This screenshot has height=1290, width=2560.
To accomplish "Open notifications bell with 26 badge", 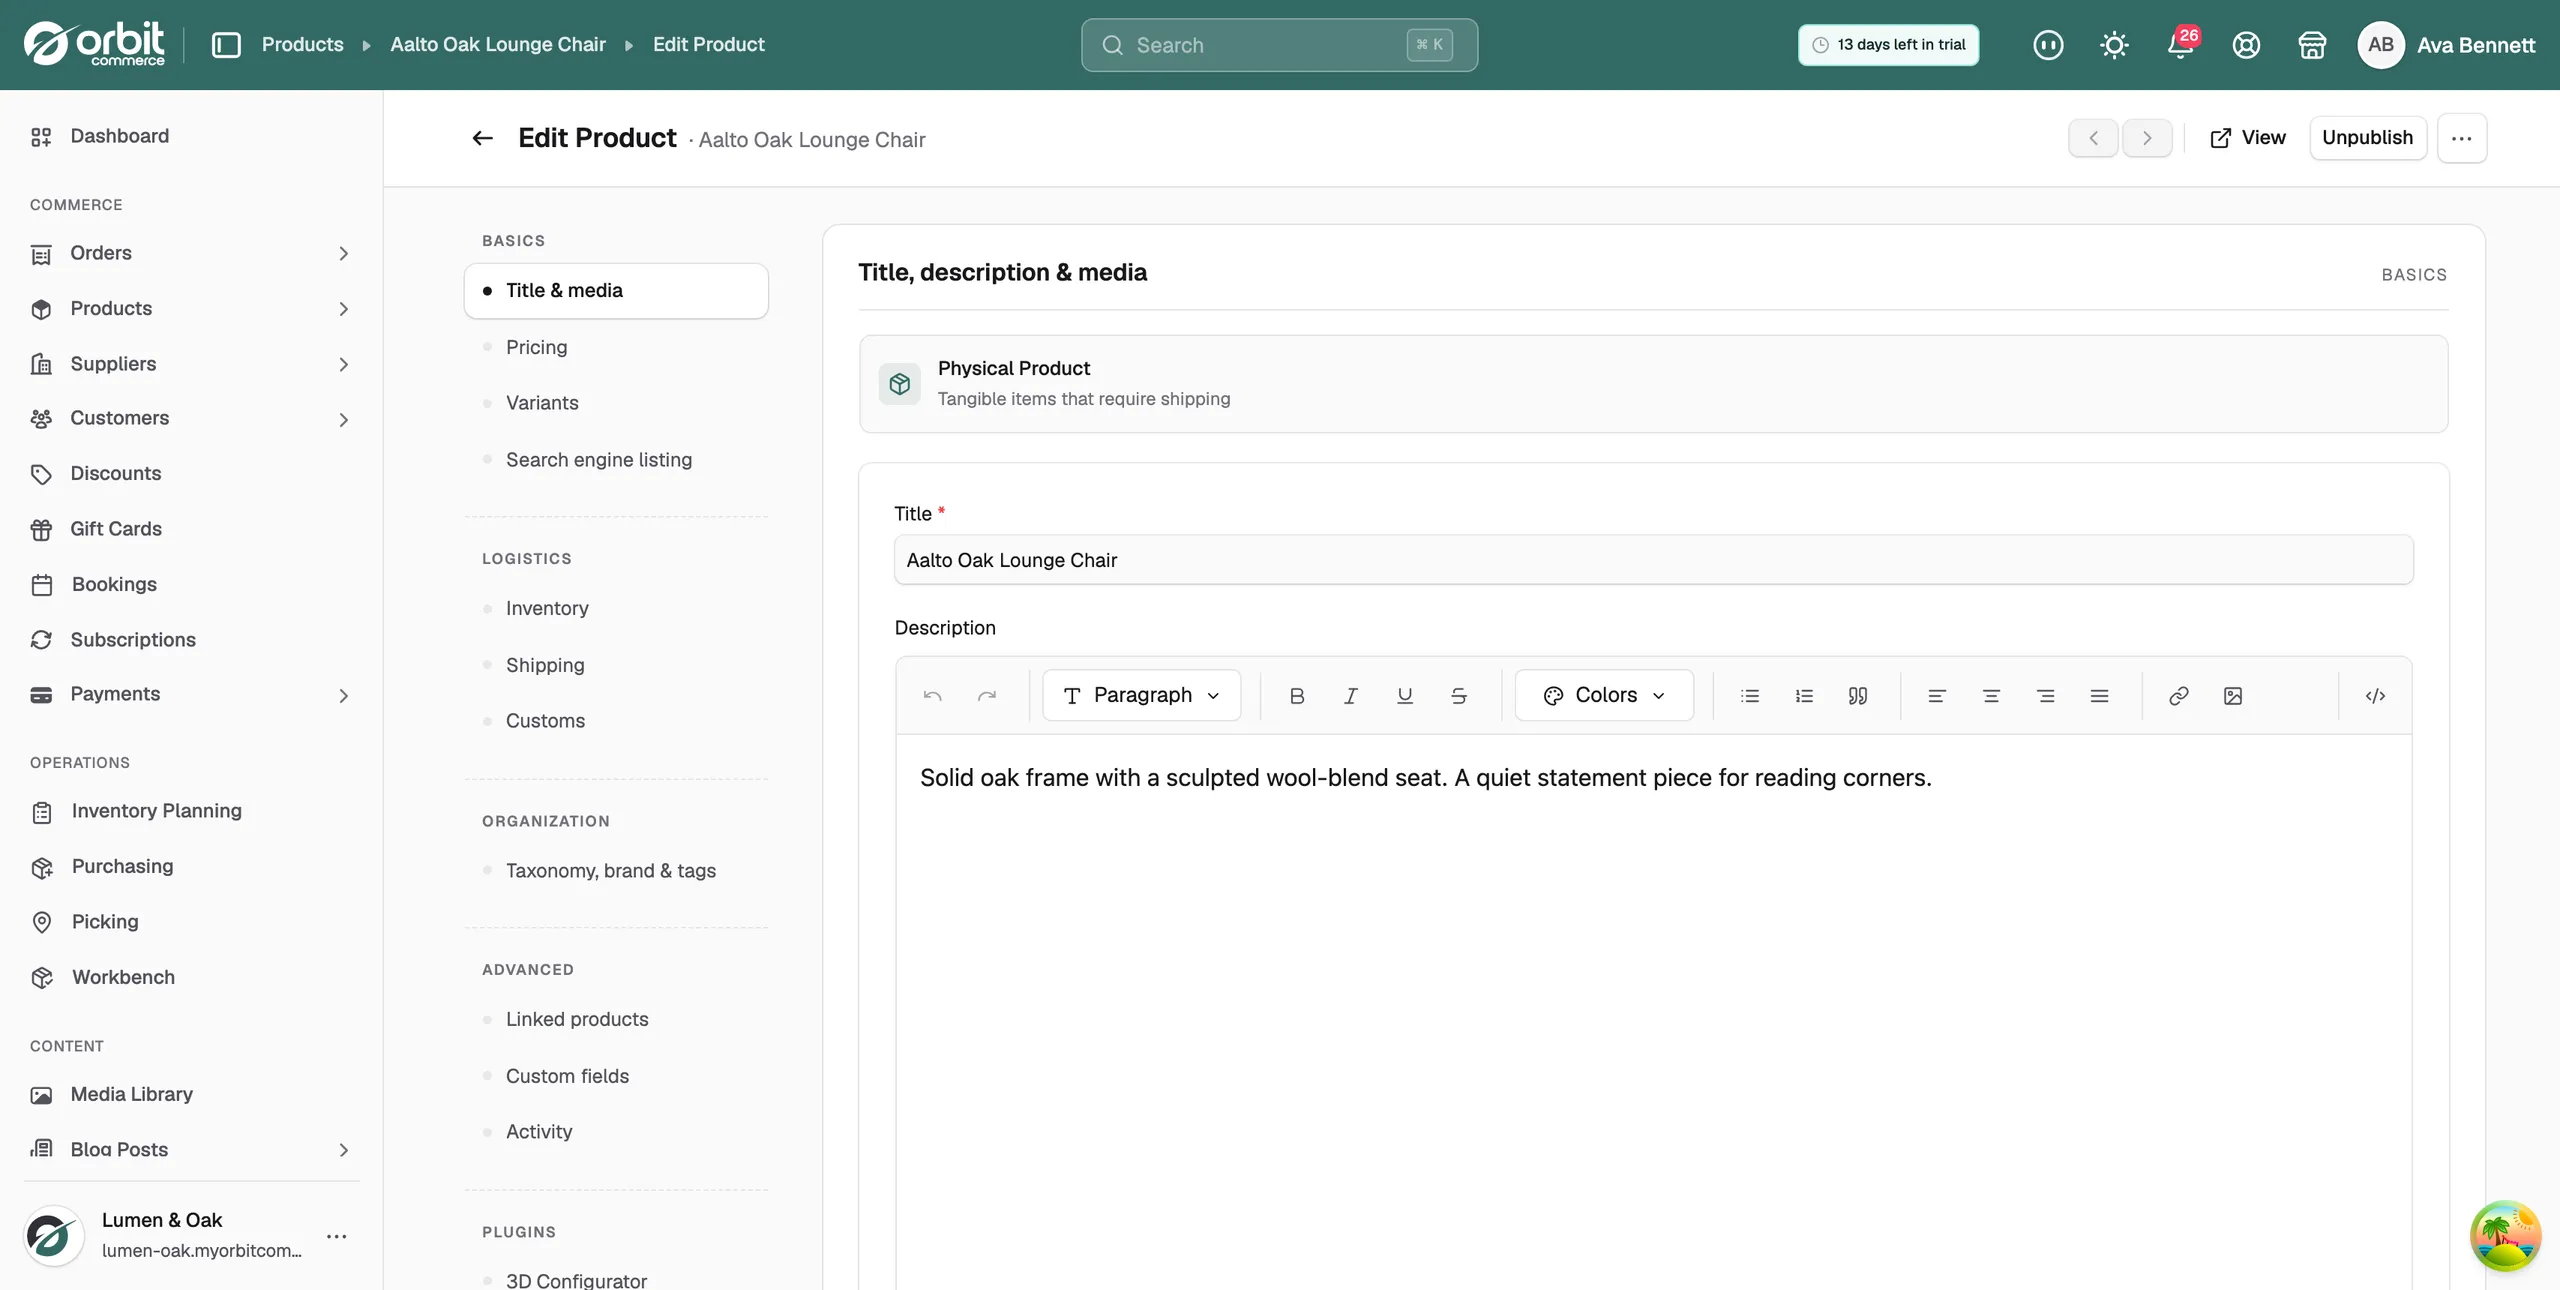I will click(2181, 45).
